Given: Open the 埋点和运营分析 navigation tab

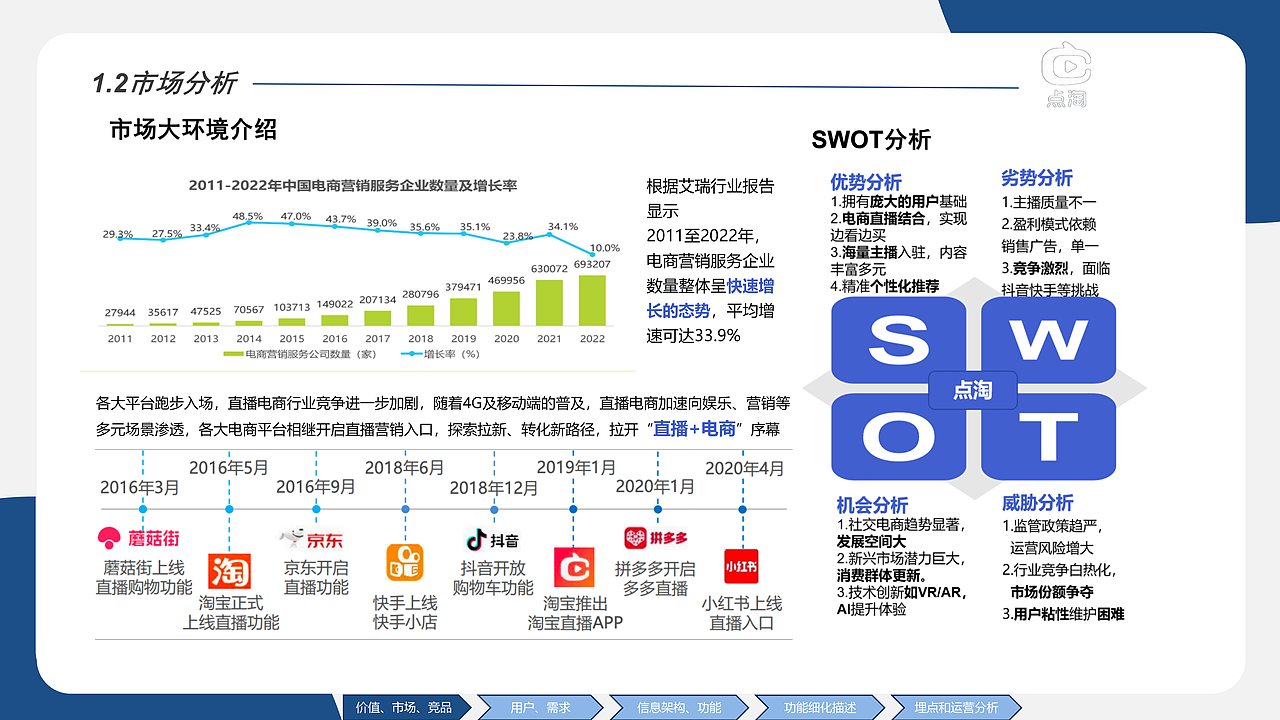Looking at the screenshot, I should (955, 707).
